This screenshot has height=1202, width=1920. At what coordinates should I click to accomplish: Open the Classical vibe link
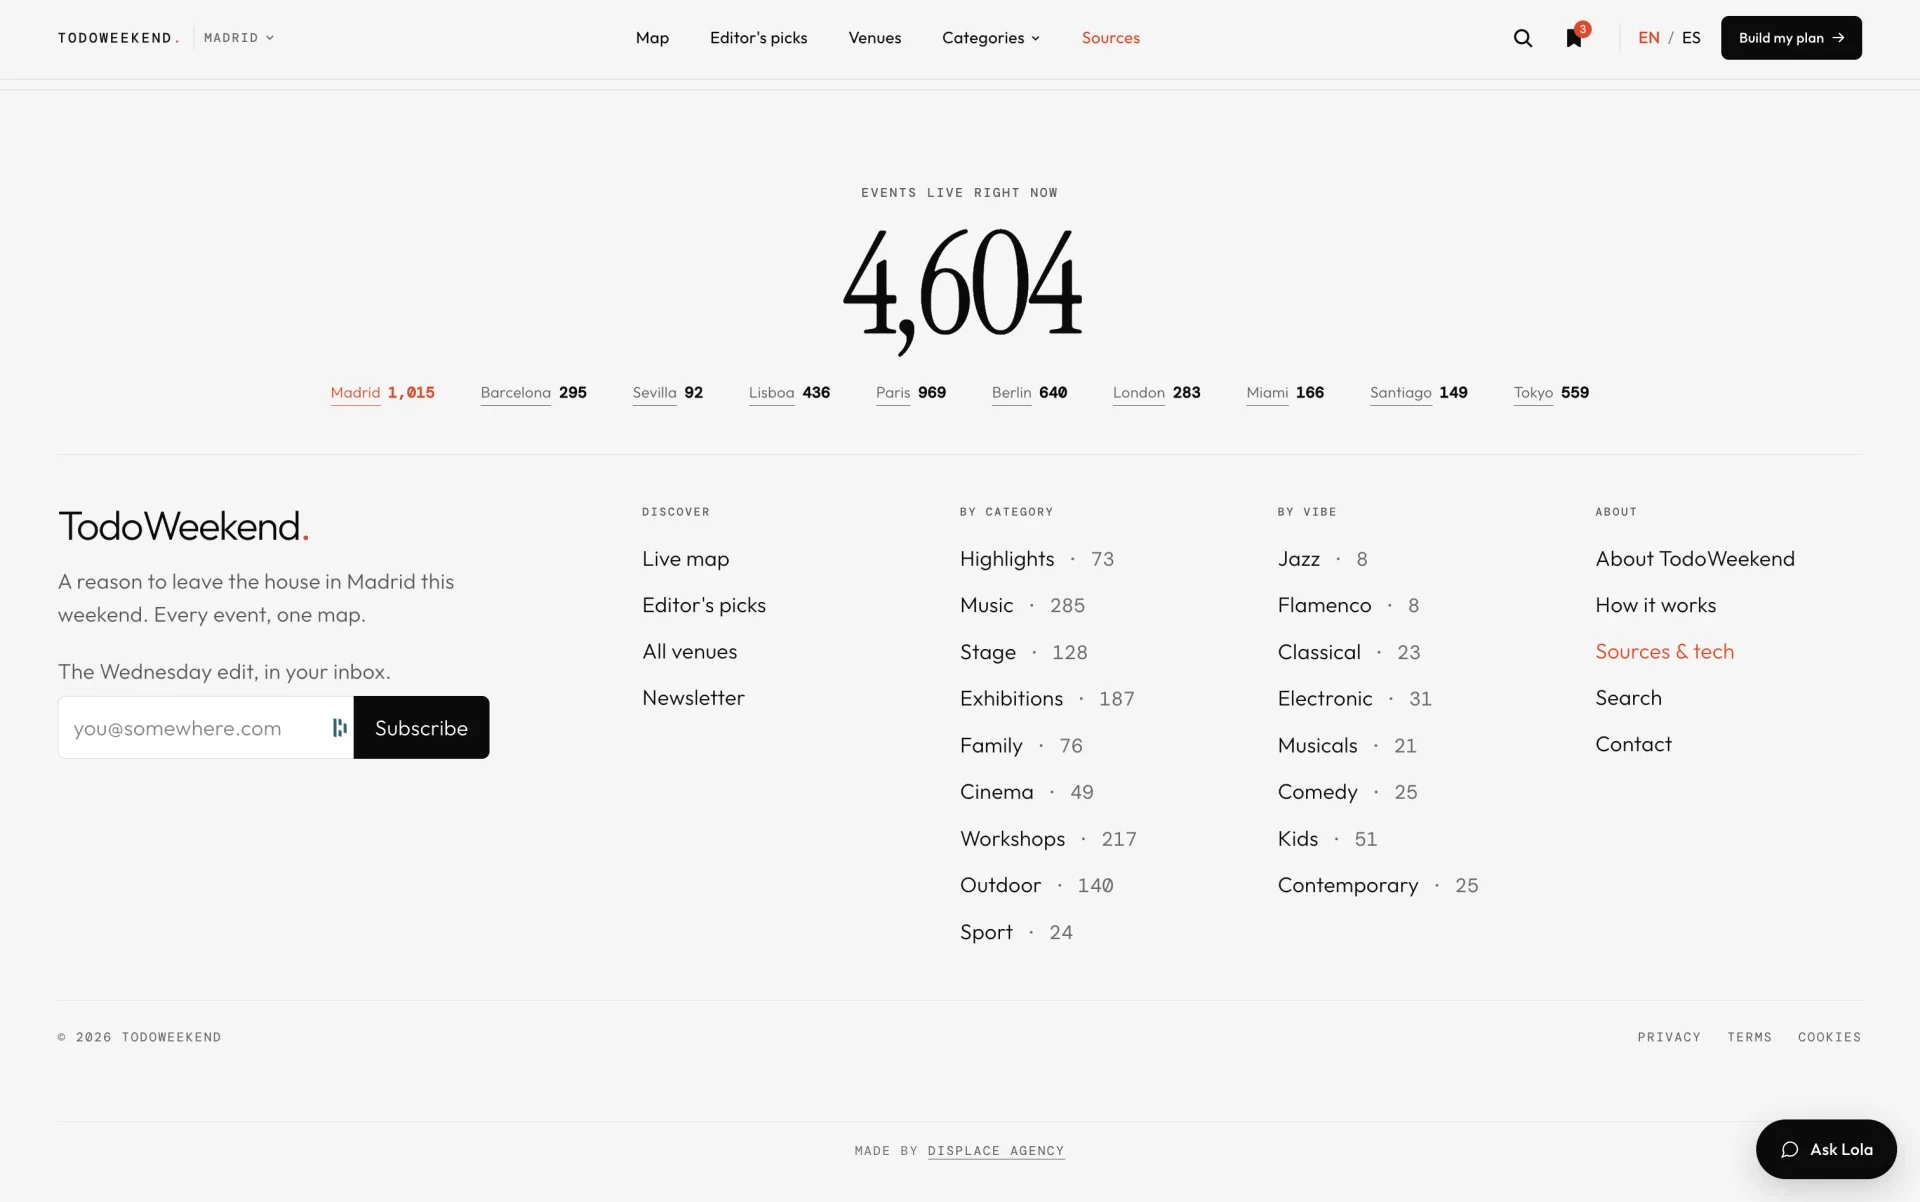[1319, 652]
